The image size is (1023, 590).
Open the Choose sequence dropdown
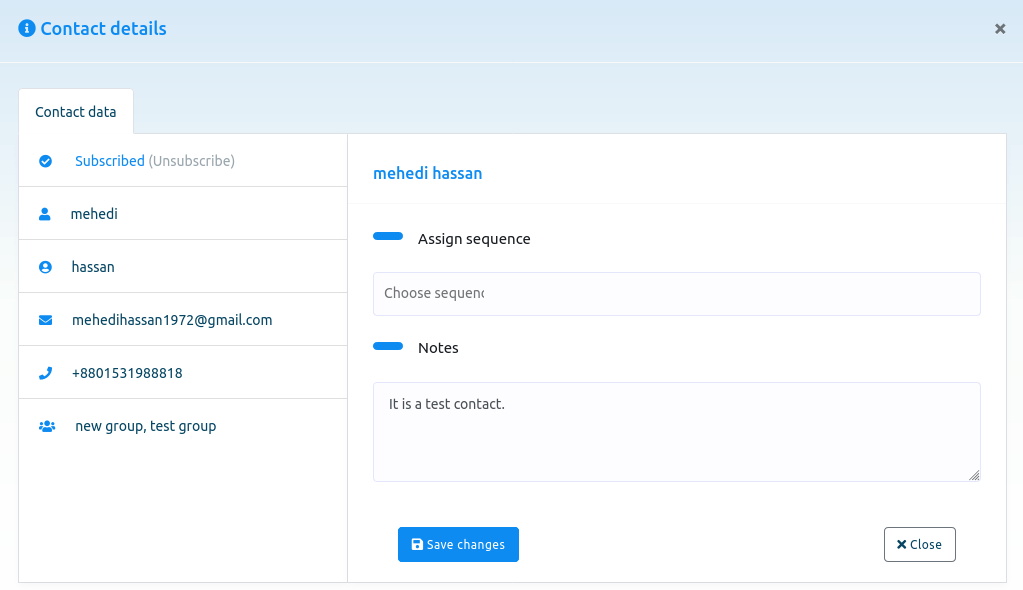click(676, 294)
